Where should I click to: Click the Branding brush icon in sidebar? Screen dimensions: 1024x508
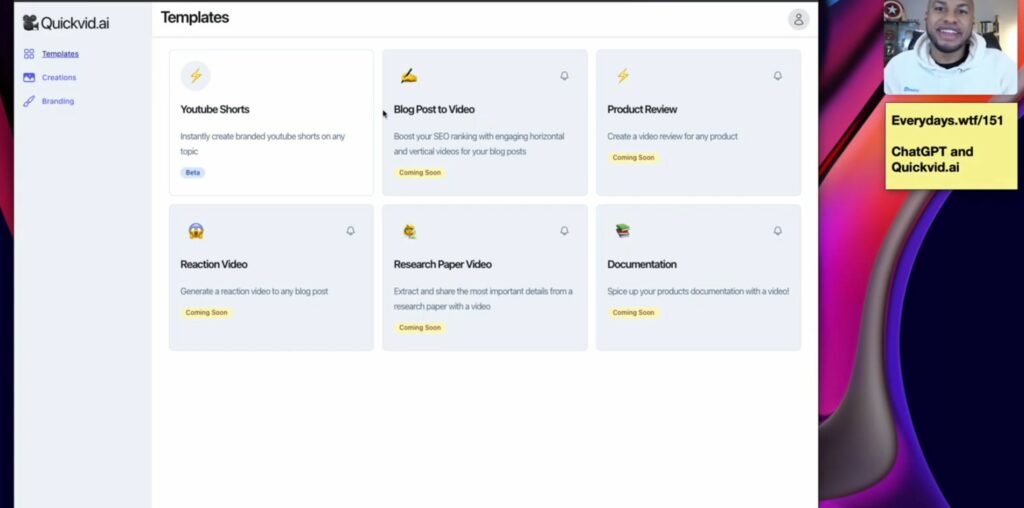pos(29,101)
